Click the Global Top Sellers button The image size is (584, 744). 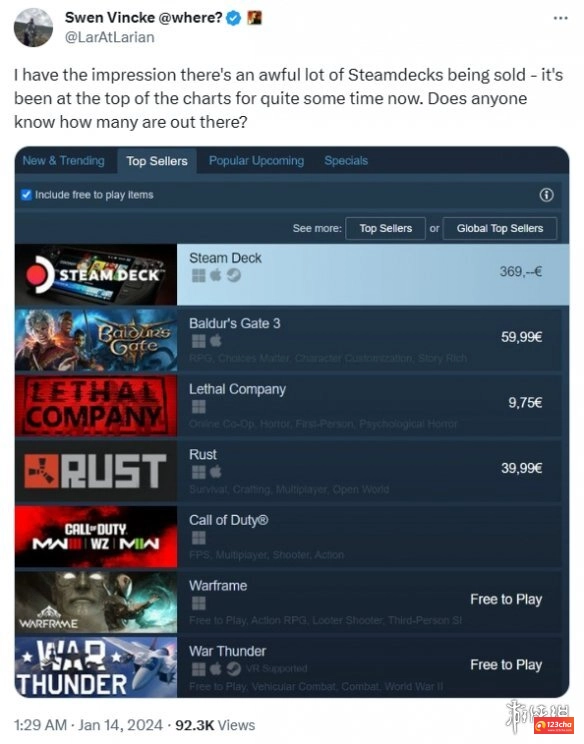coord(500,228)
